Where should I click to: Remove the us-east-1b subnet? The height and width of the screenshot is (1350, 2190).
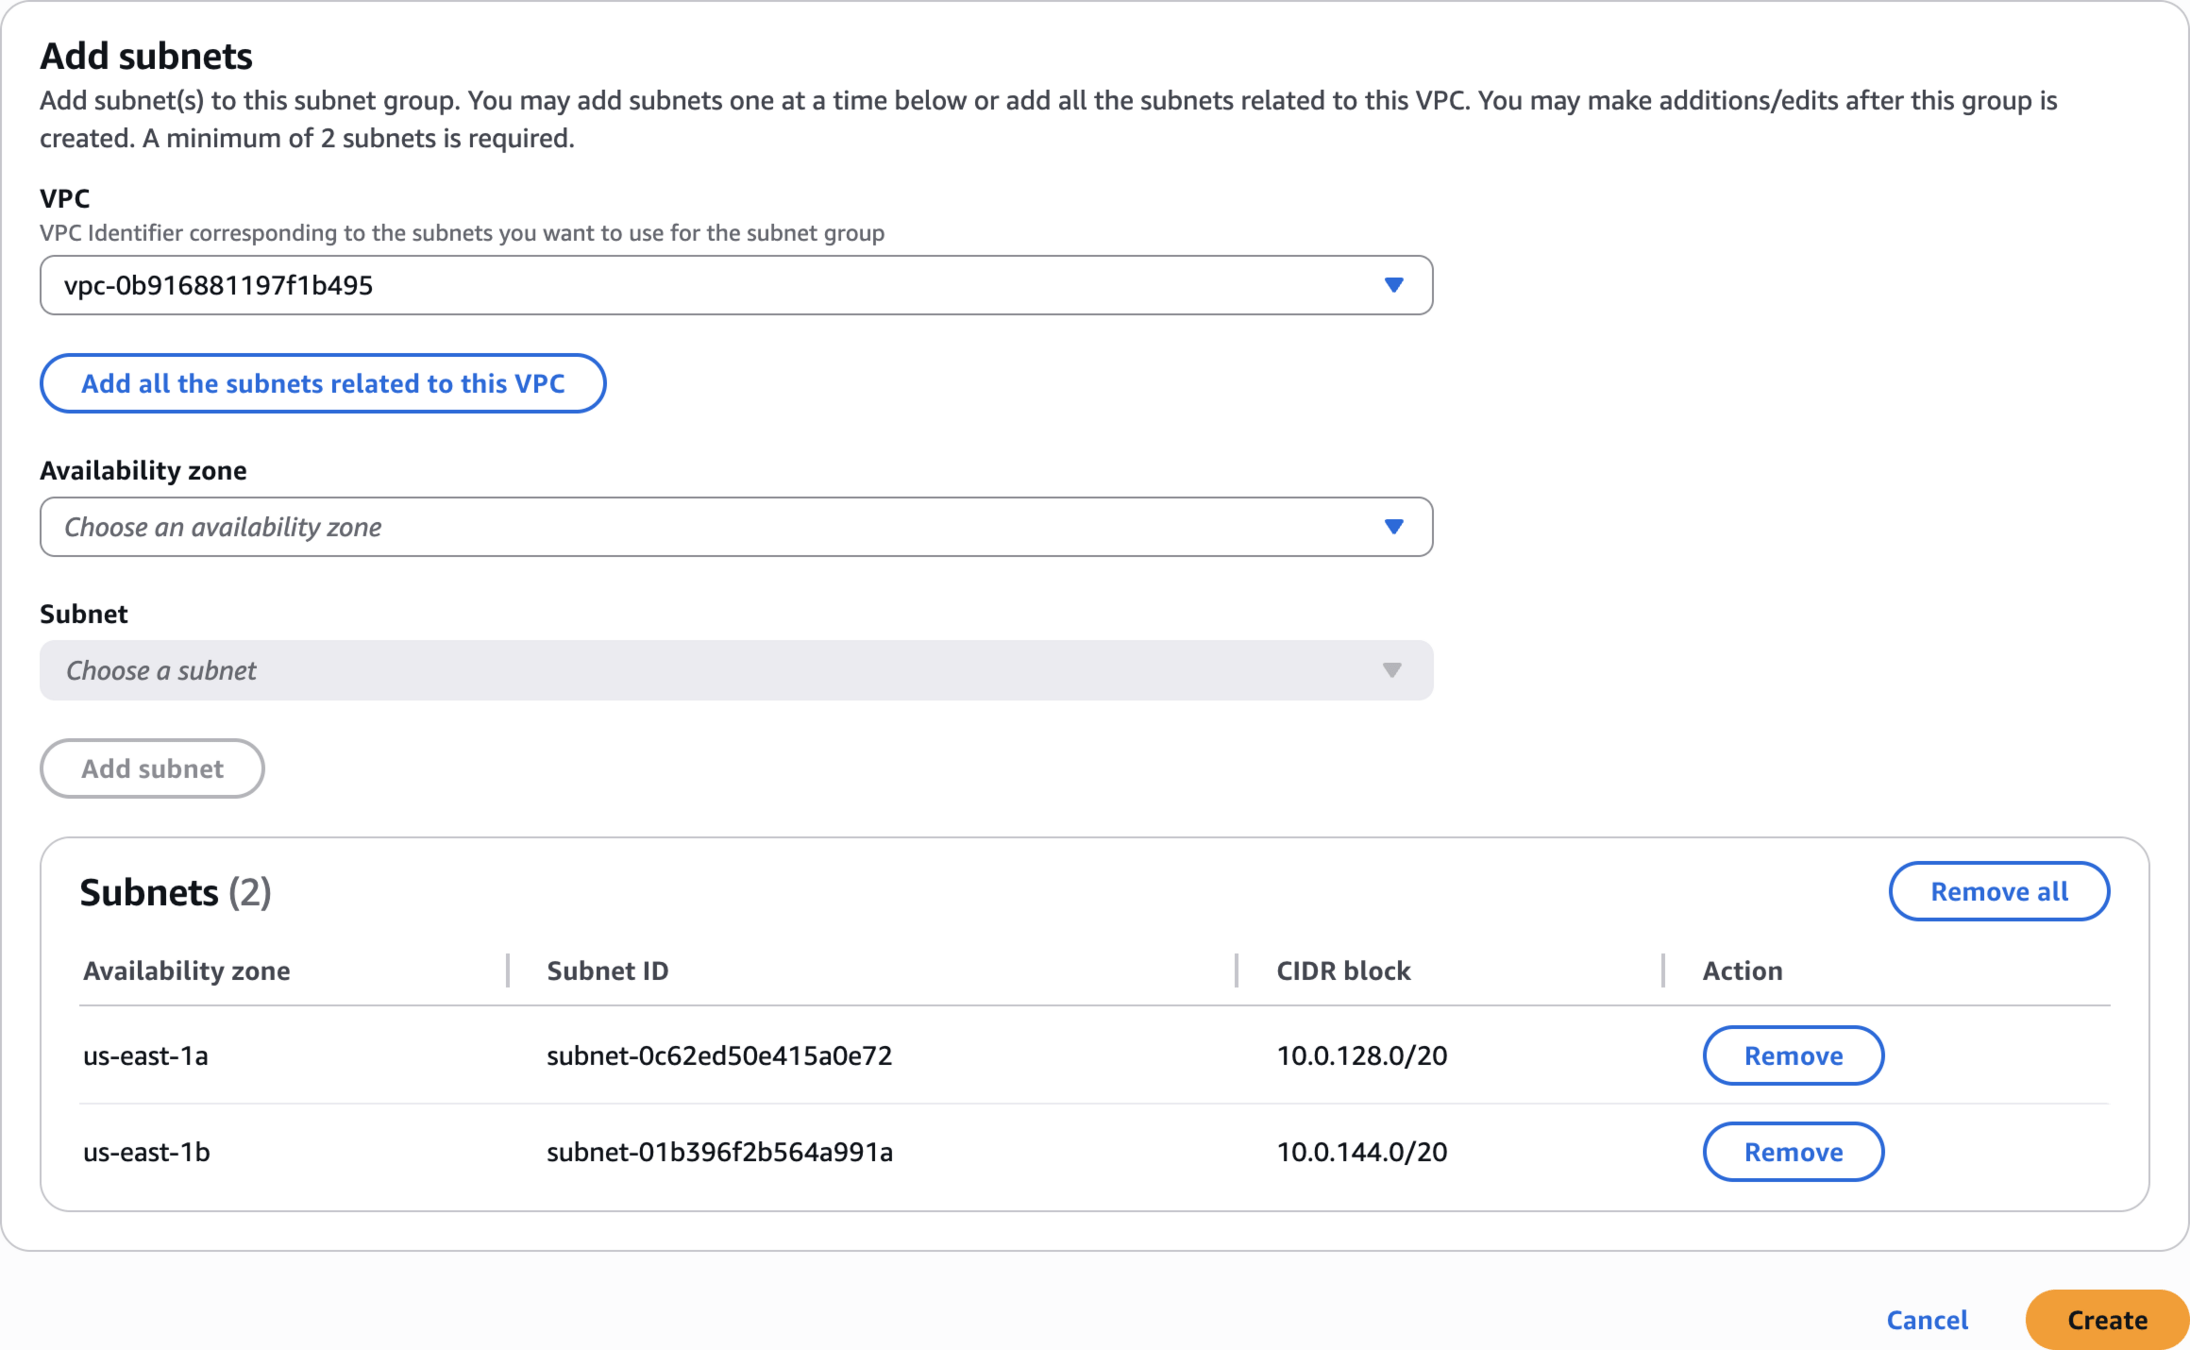click(x=1793, y=1151)
